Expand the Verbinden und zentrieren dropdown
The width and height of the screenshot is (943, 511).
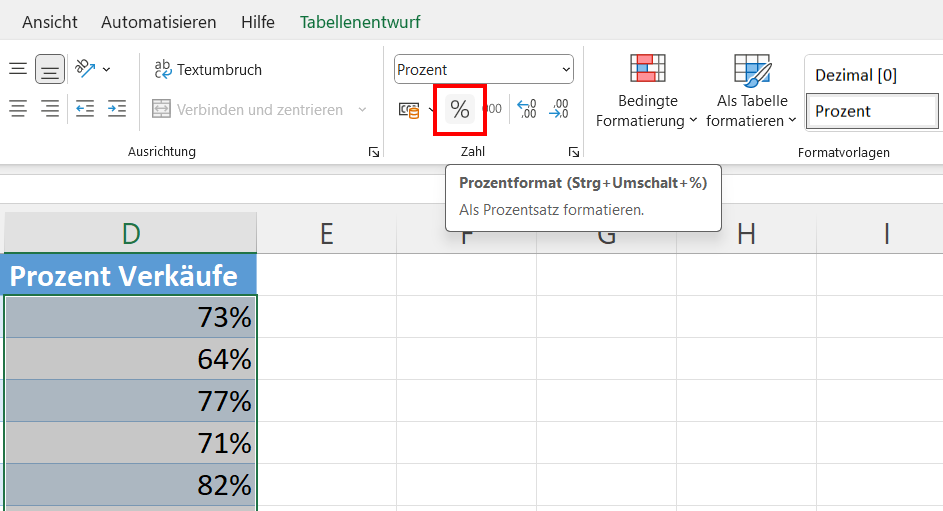(362, 109)
